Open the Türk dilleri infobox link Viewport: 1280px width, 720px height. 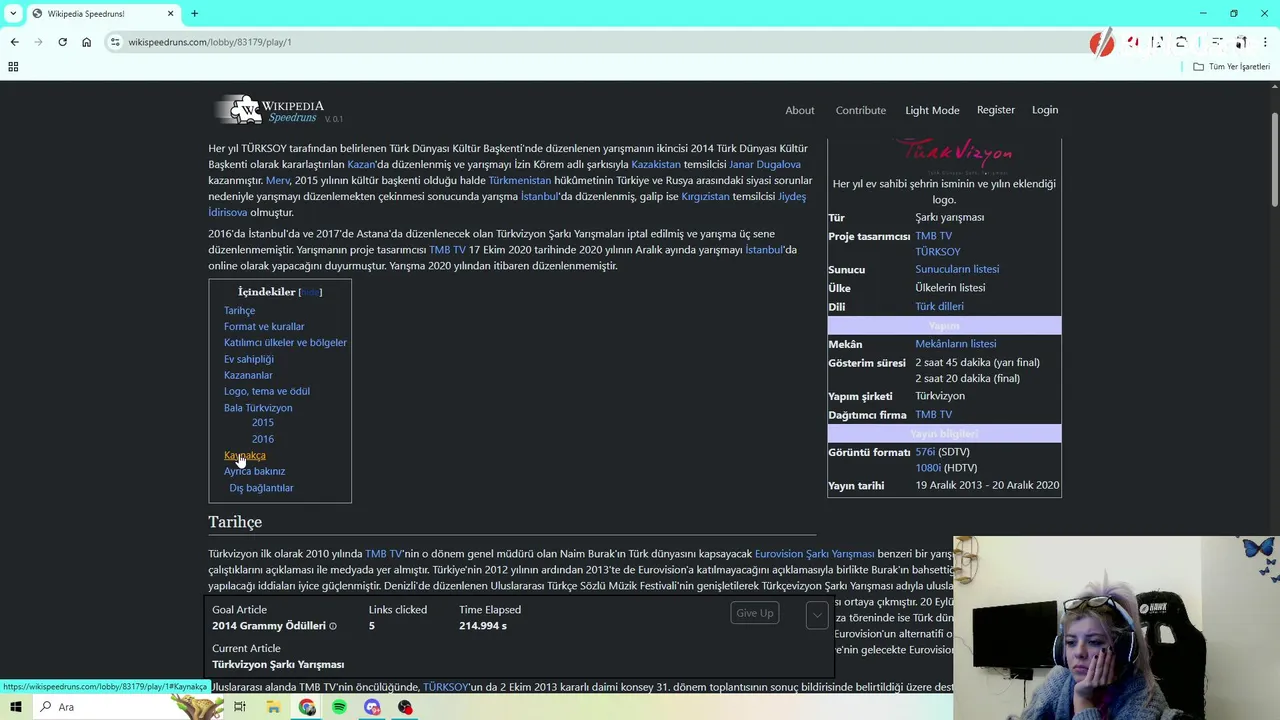939,306
